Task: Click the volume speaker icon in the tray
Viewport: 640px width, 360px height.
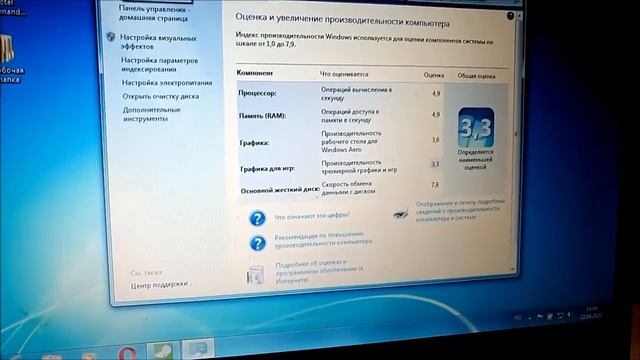Action: 570,315
